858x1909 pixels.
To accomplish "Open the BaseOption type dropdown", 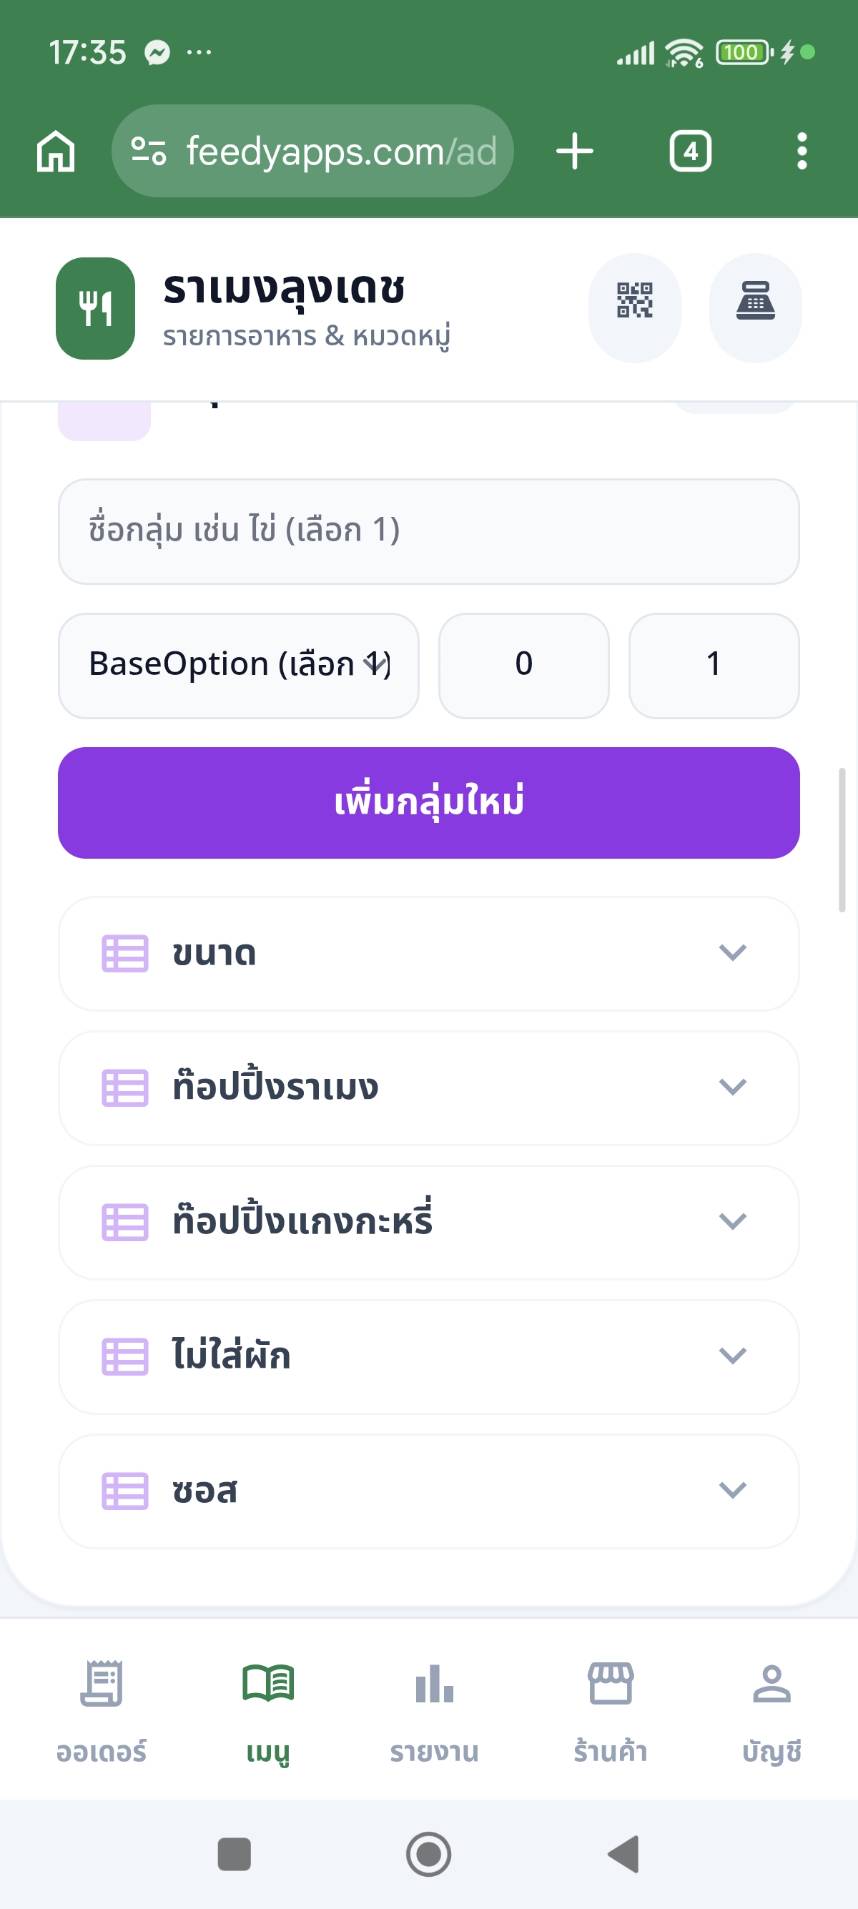I will (x=239, y=665).
